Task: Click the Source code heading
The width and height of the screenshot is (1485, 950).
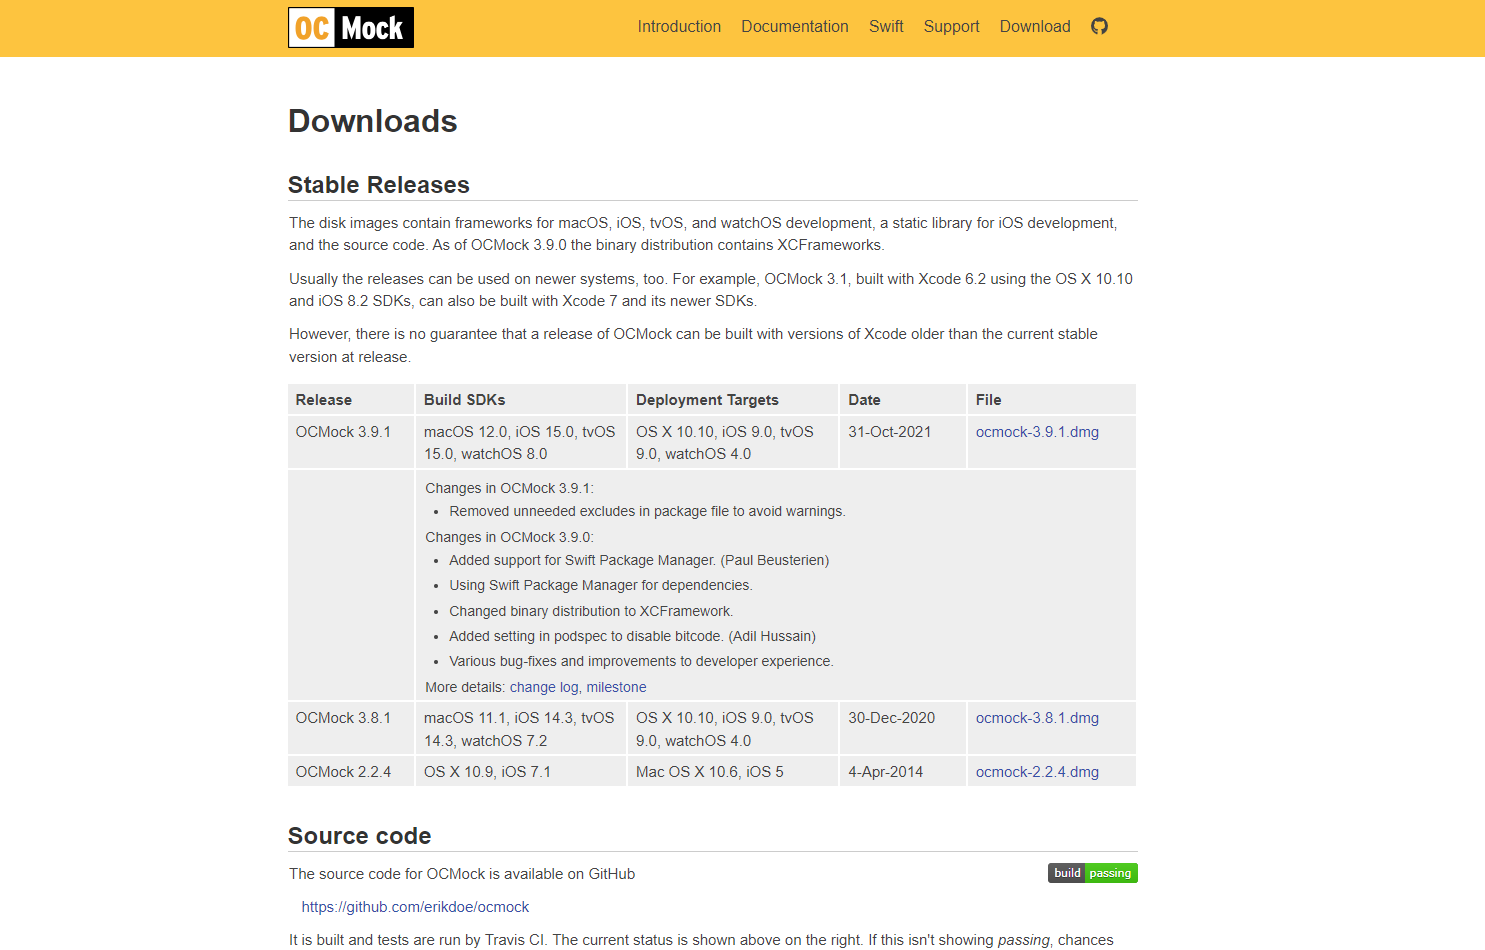Action: (x=360, y=836)
